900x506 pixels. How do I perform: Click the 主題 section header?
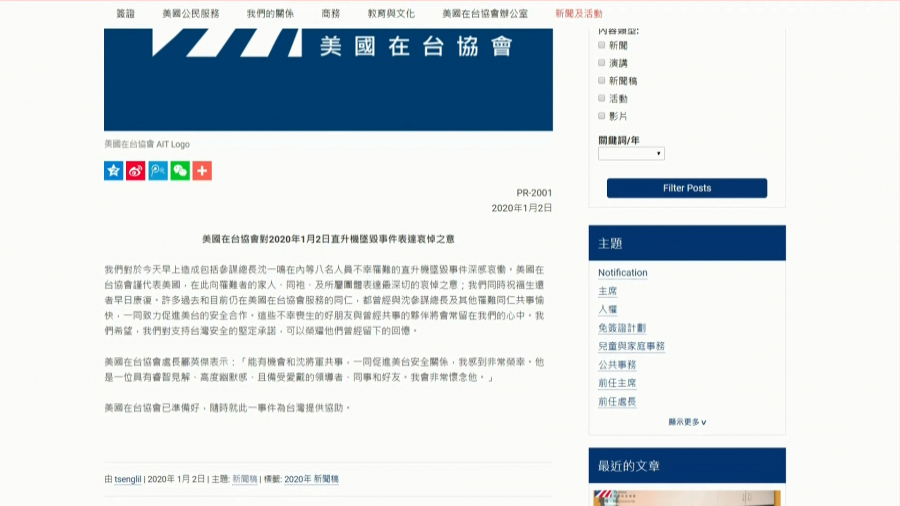click(687, 243)
